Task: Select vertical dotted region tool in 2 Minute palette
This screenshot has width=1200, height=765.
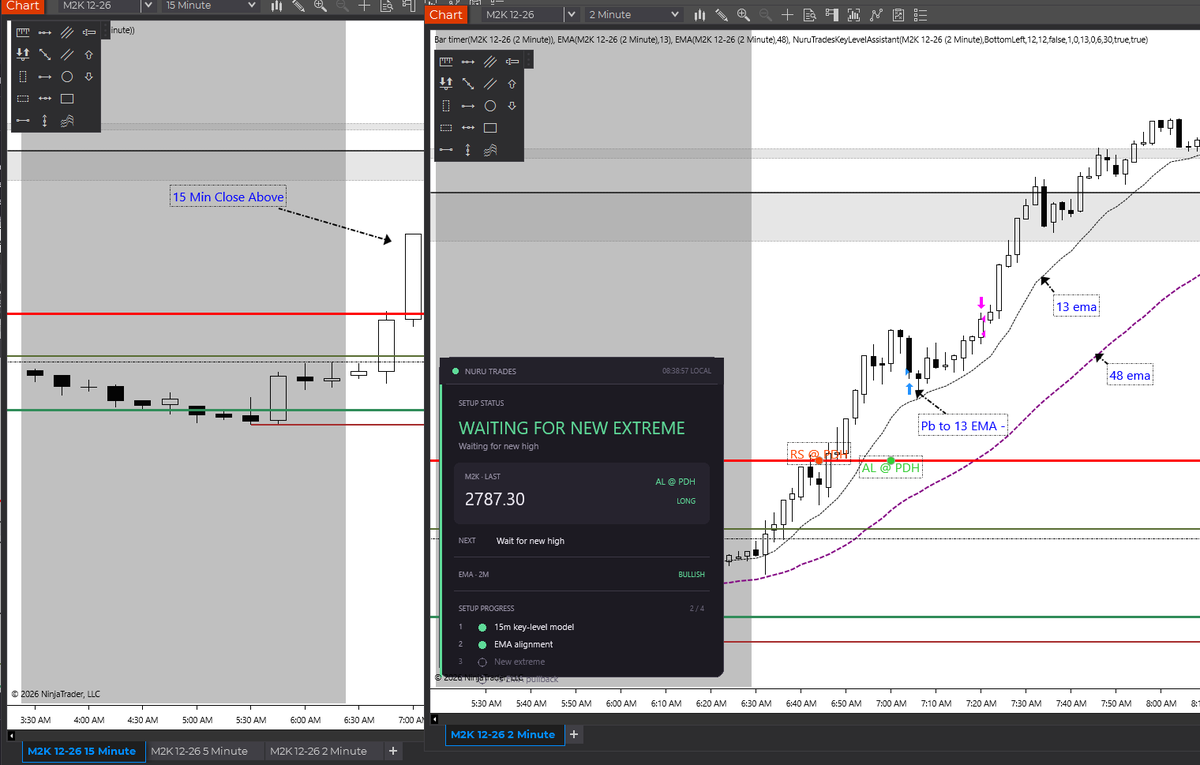Action: tap(446, 105)
